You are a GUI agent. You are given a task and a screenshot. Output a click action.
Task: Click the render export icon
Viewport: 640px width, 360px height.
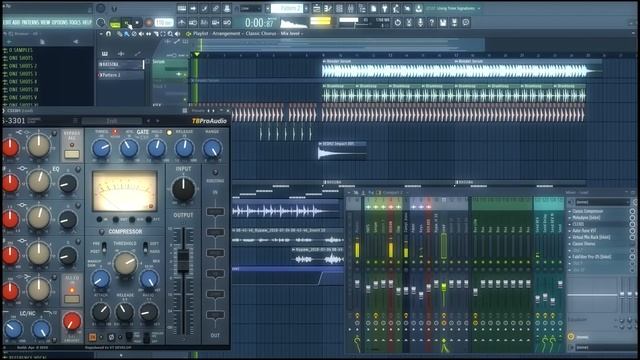(x=454, y=23)
